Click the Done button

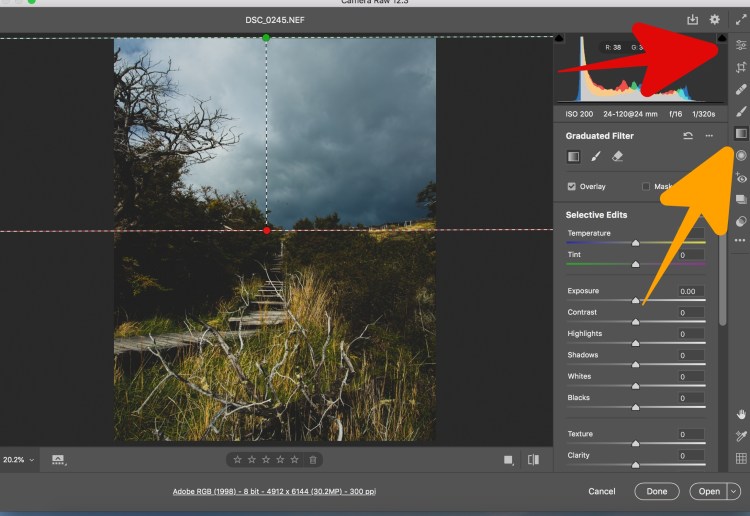(657, 491)
